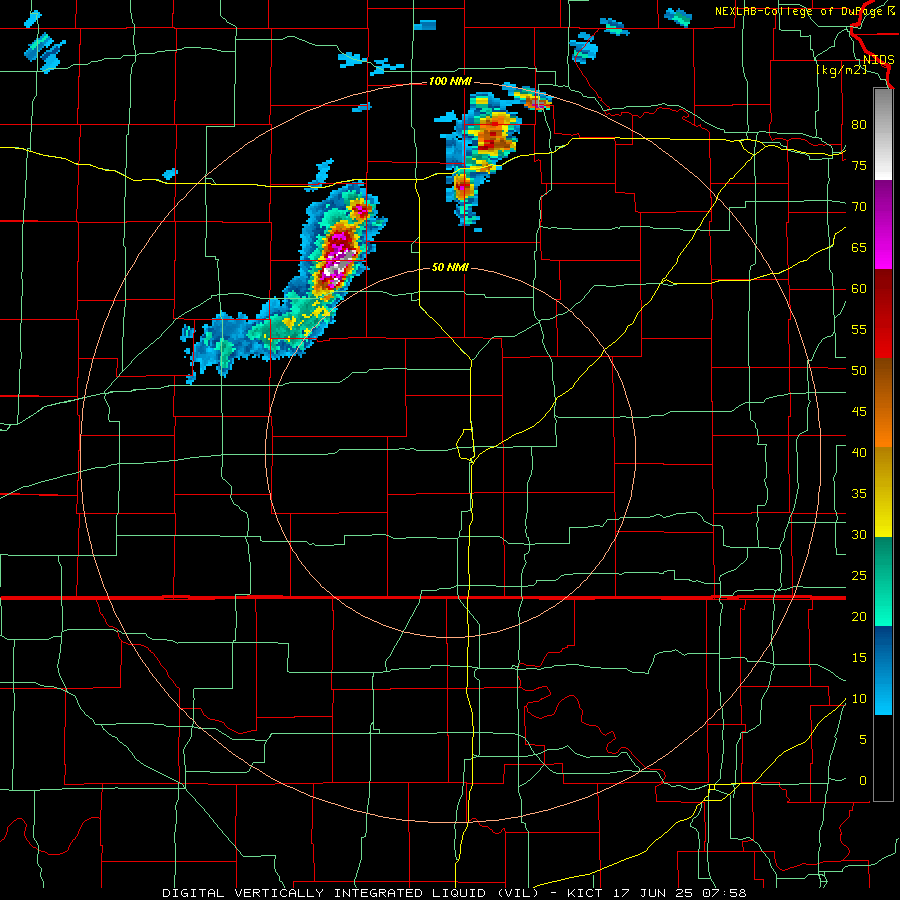Click the 60 value on the legend
The height and width of the screenshot is (900, 900).
(x=859, y=289)
